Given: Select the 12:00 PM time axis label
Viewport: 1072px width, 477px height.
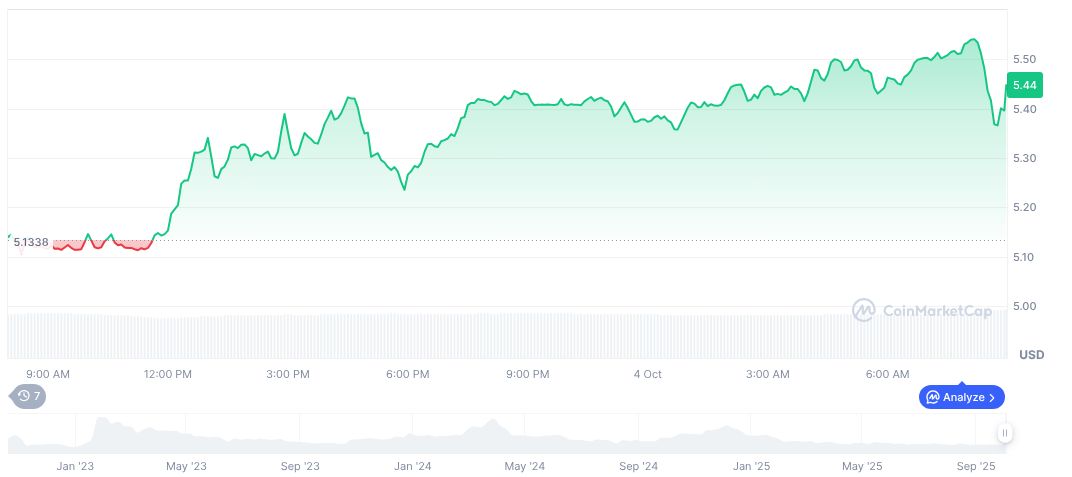Looking at the screenshot, I should [167, 374].
